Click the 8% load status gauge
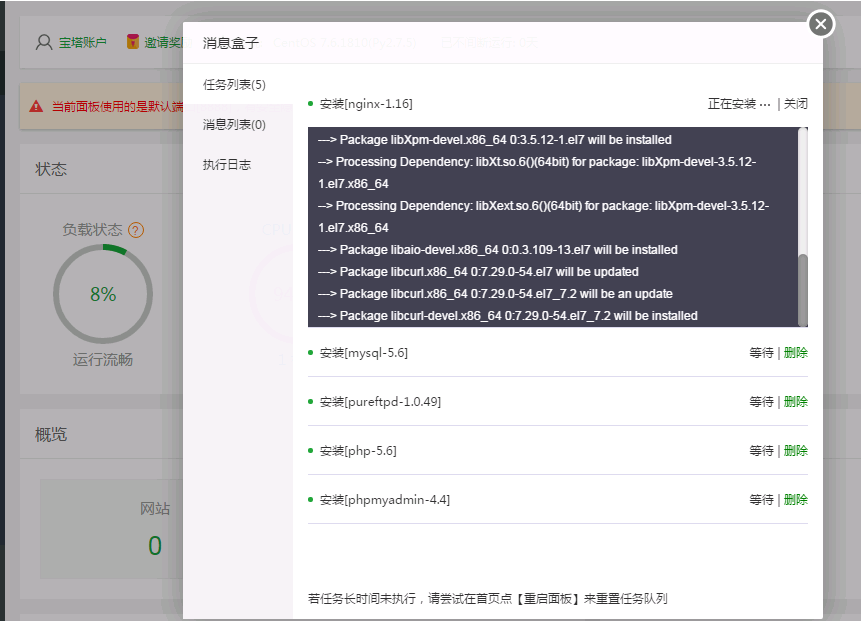861x621 pixels. [102, 294]
